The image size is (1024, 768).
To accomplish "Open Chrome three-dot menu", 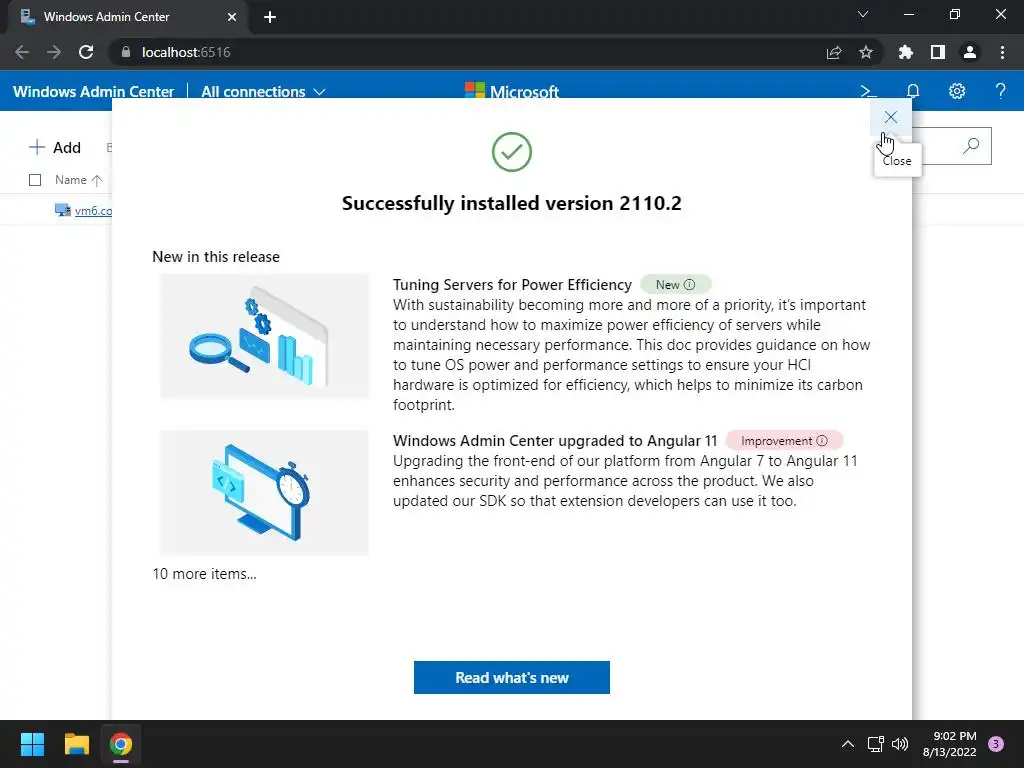I will tap(1002, 52).
